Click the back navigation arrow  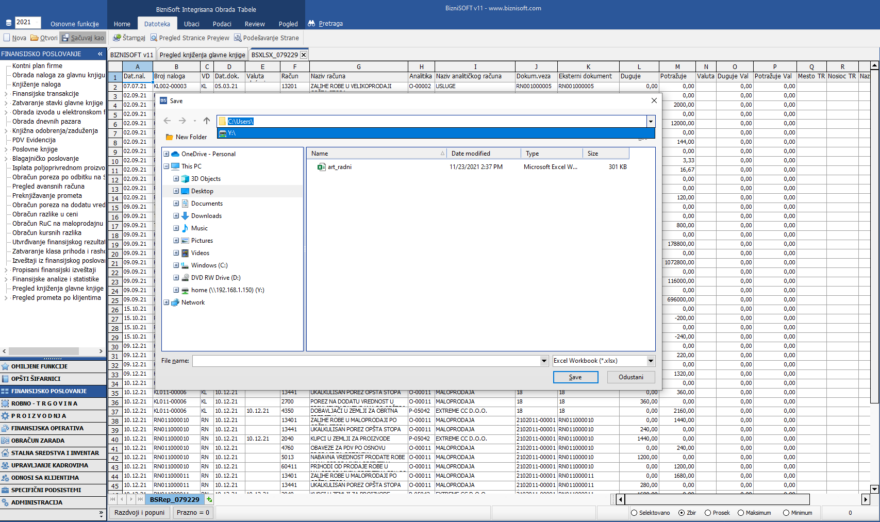[x=167, y=121]
